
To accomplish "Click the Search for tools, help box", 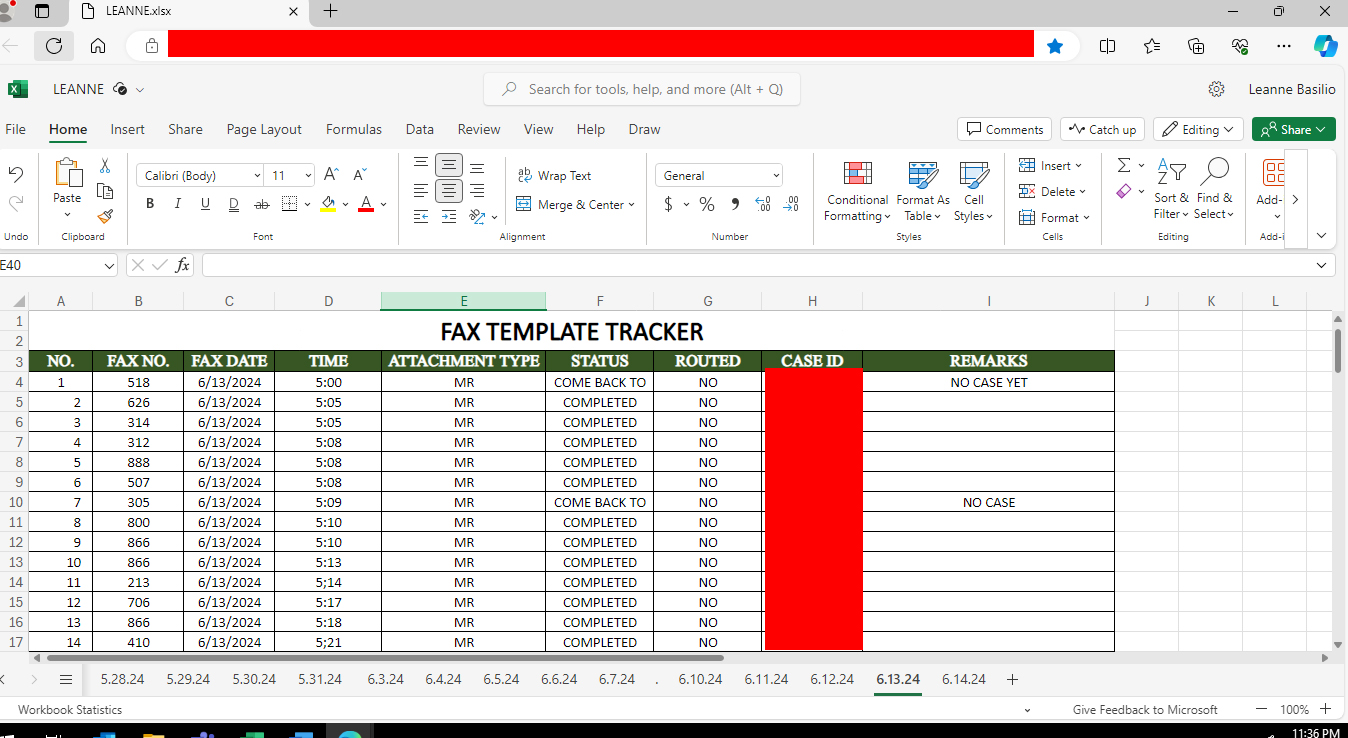I will pyautogui.click(x=642, y=89).
